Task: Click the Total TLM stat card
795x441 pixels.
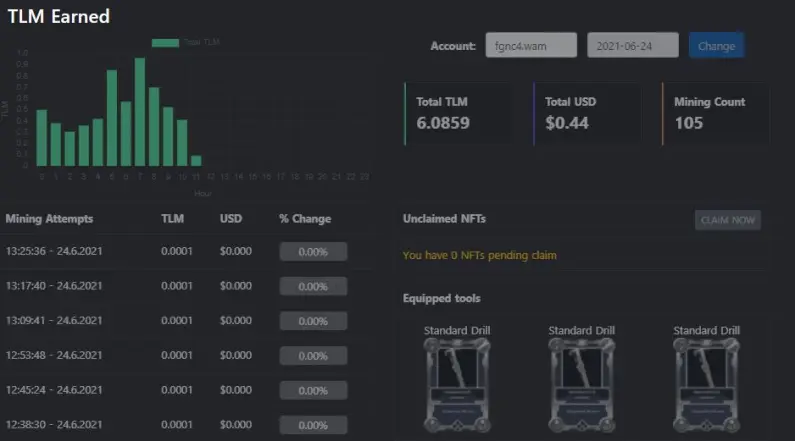Action: pos(458,114)
